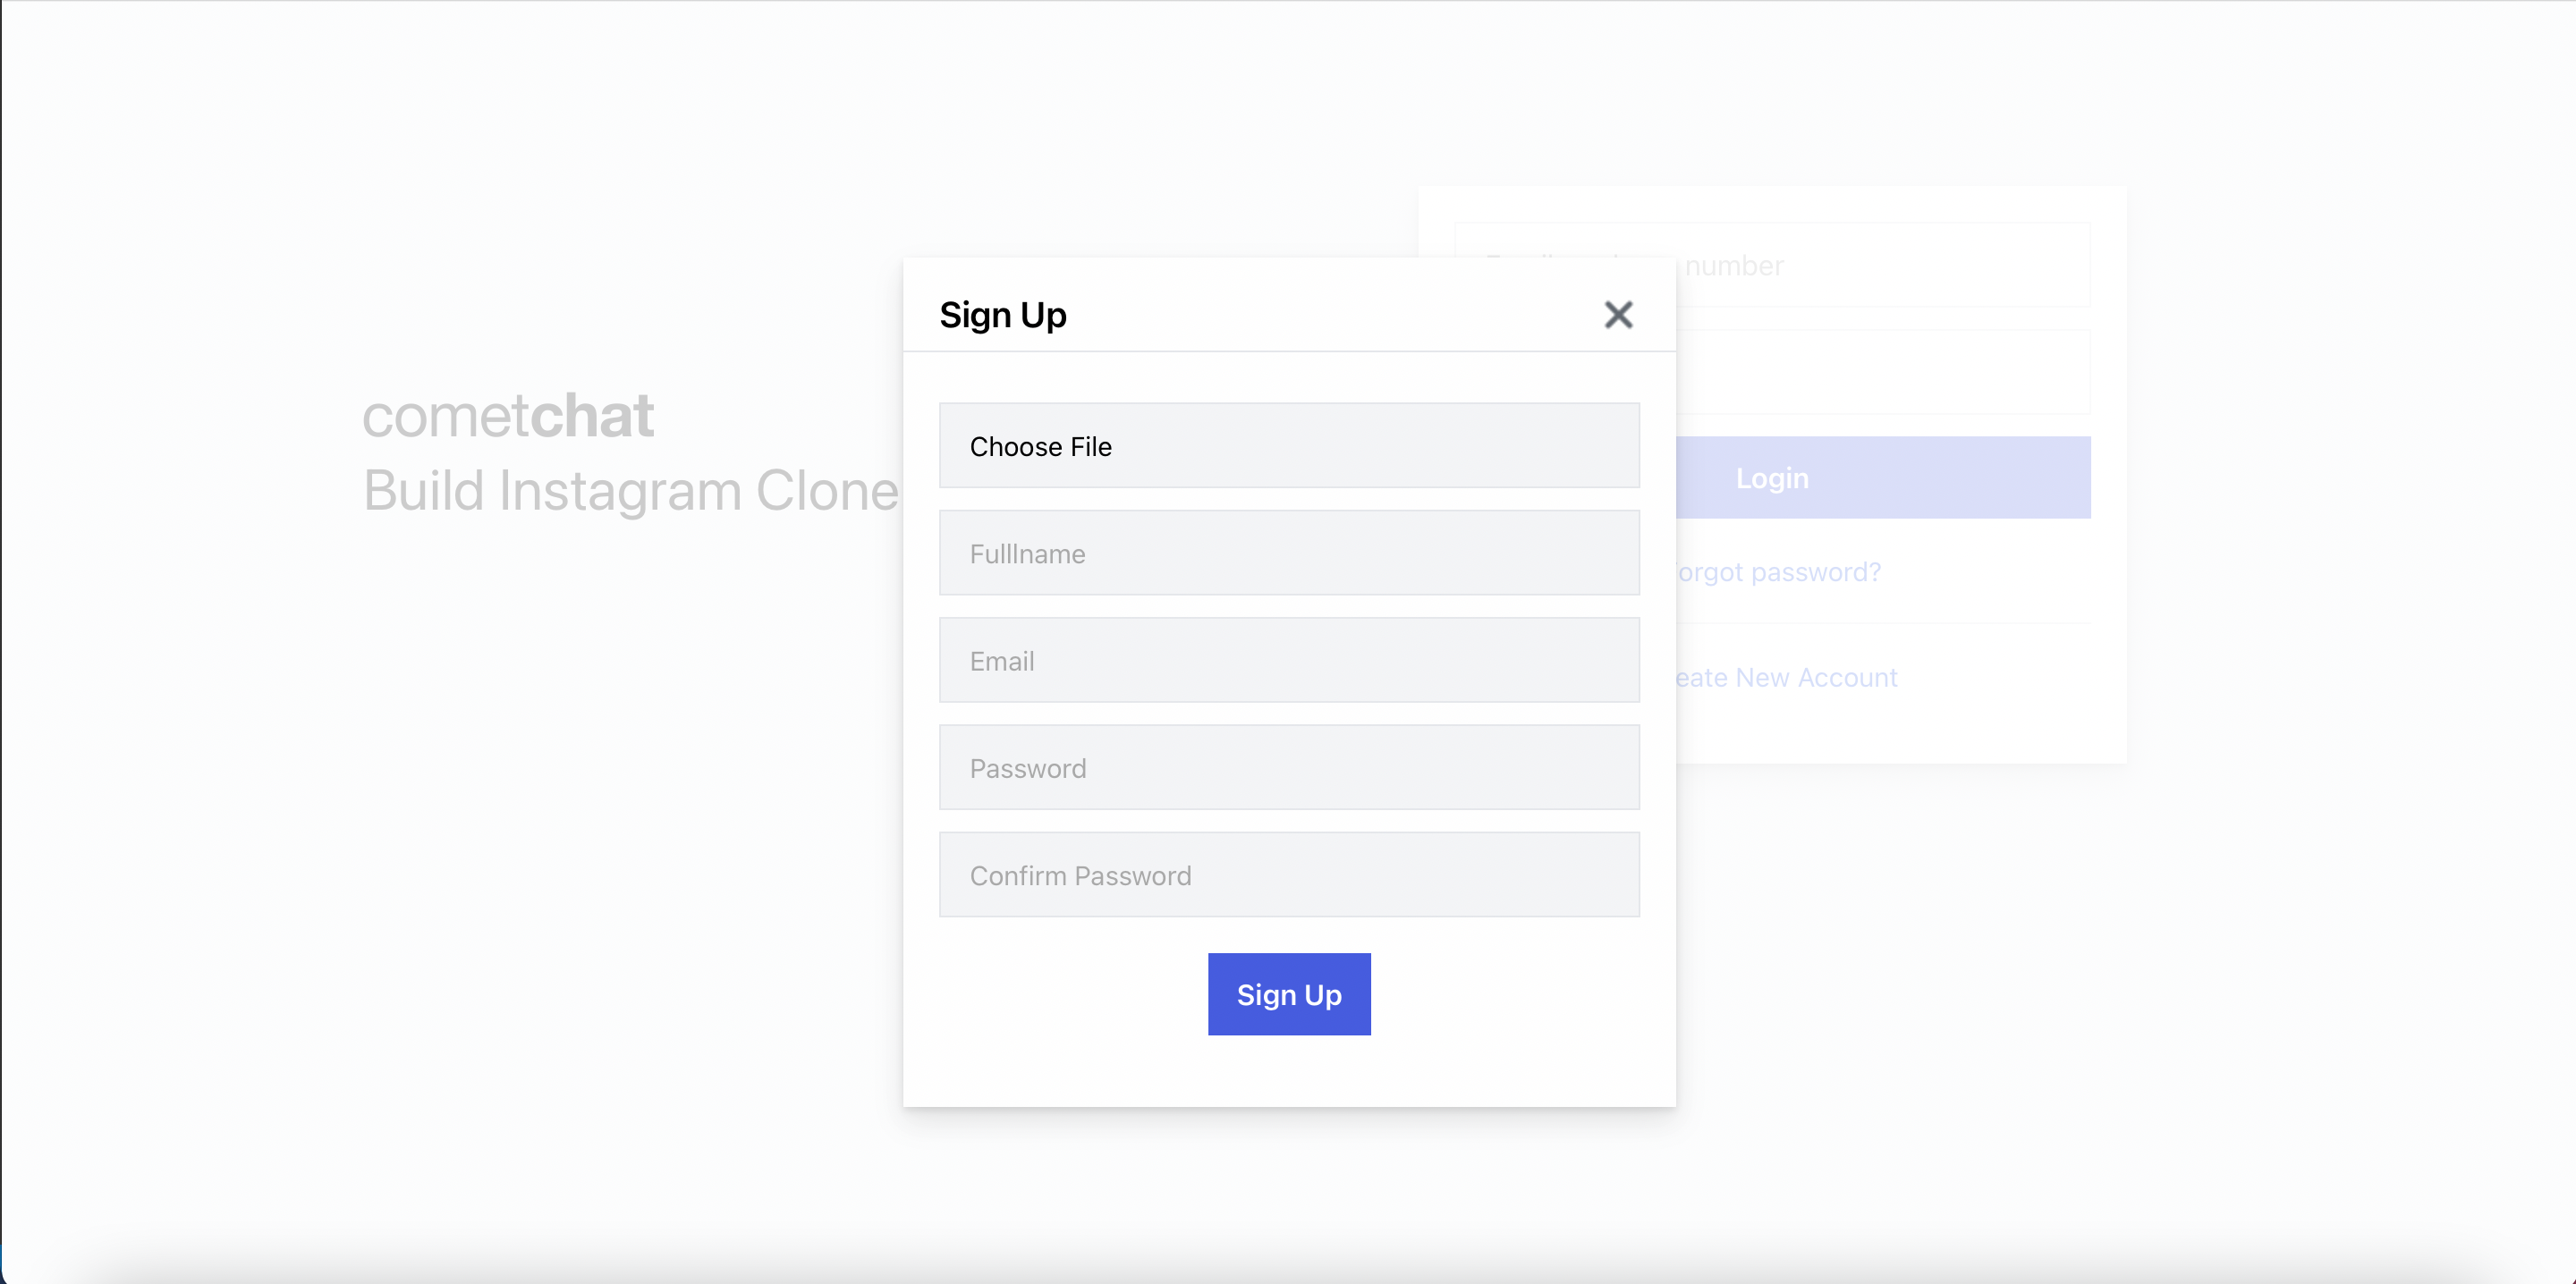This screenshot has height=1284, width=2576.
Task: Select the Sign Up dialog title
Action: point(1003,315)
